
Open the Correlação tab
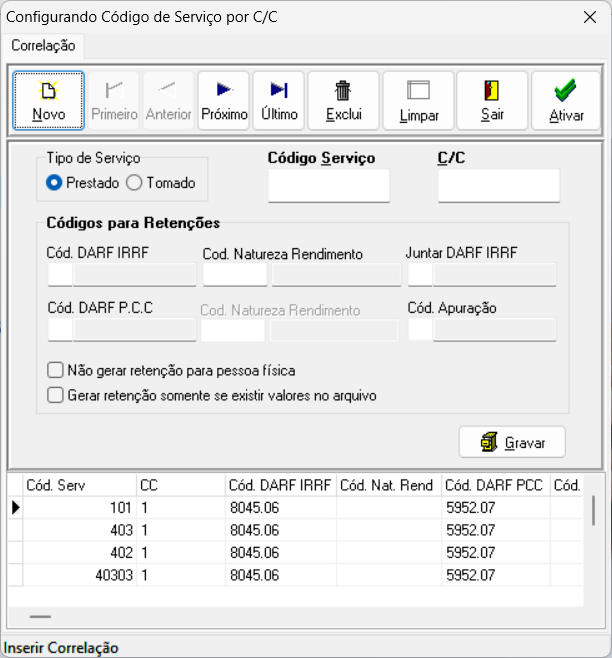coord(43,45)
